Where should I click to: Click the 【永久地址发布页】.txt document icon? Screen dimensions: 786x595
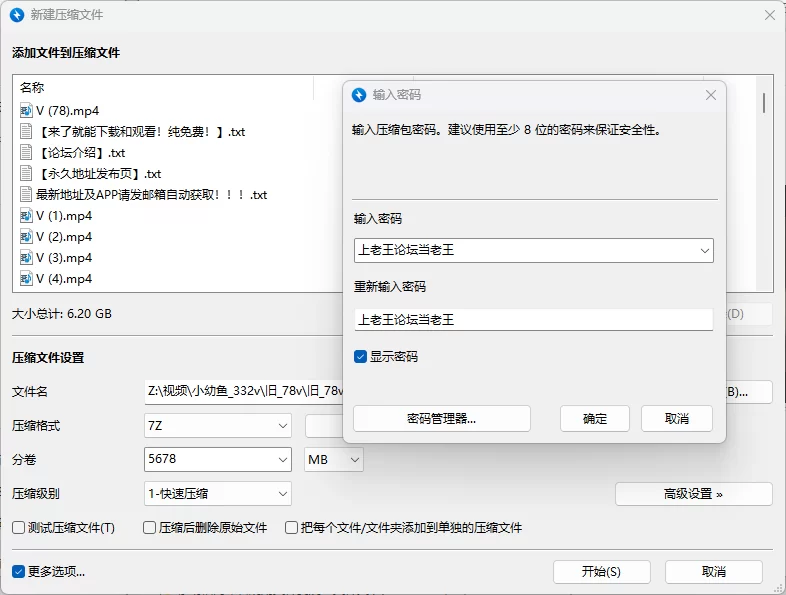coord(27,174)
